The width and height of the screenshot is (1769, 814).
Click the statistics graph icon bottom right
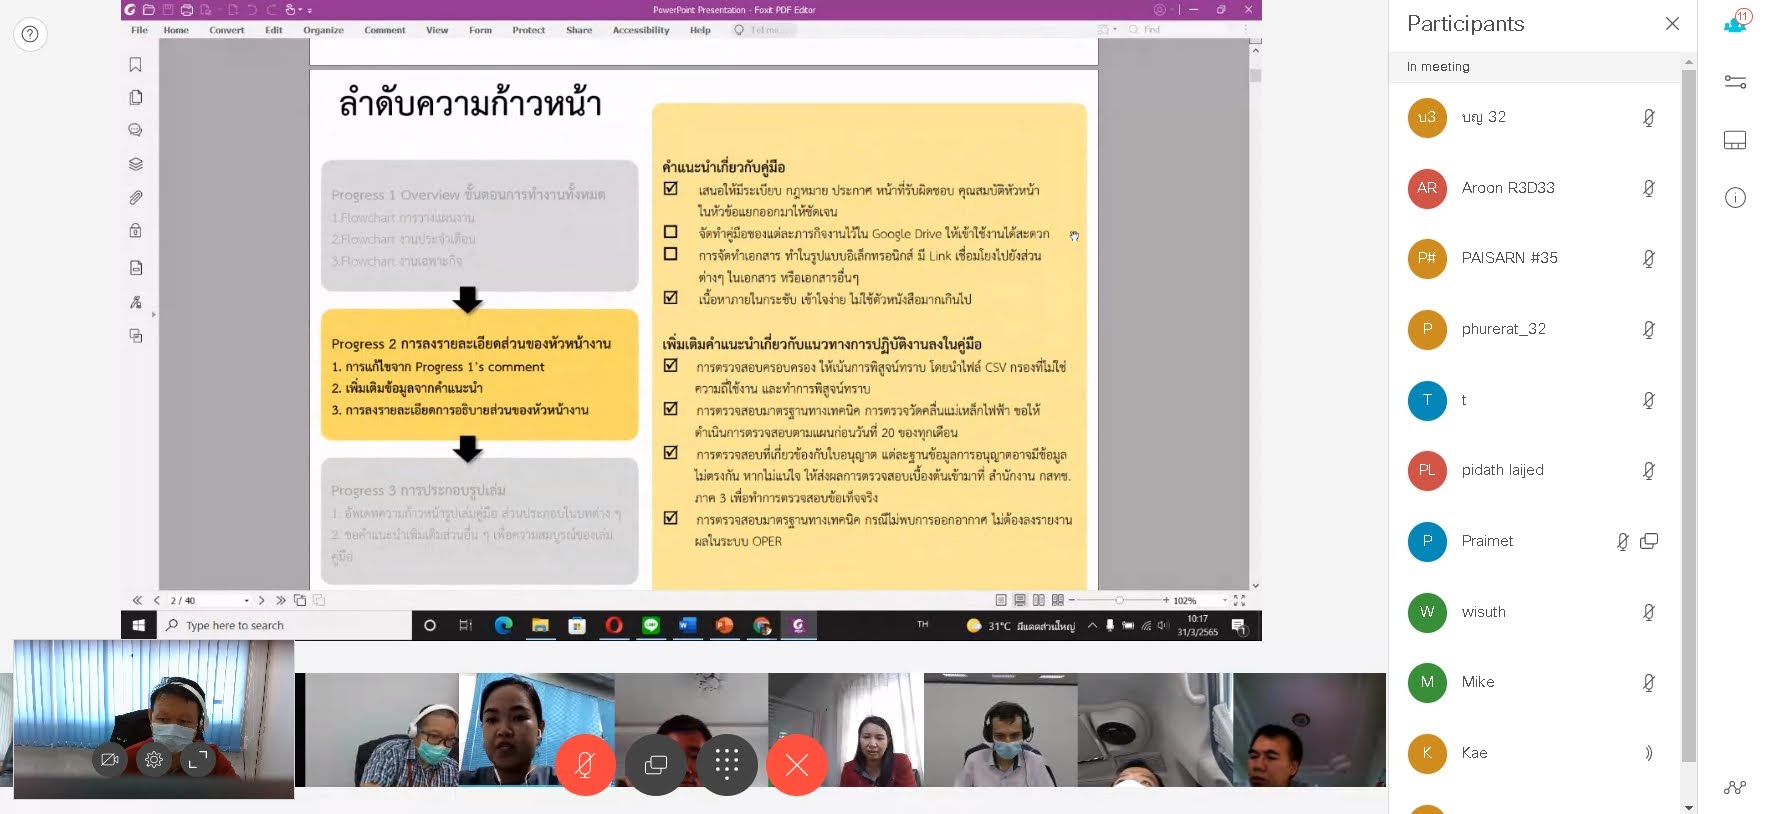1735,788
